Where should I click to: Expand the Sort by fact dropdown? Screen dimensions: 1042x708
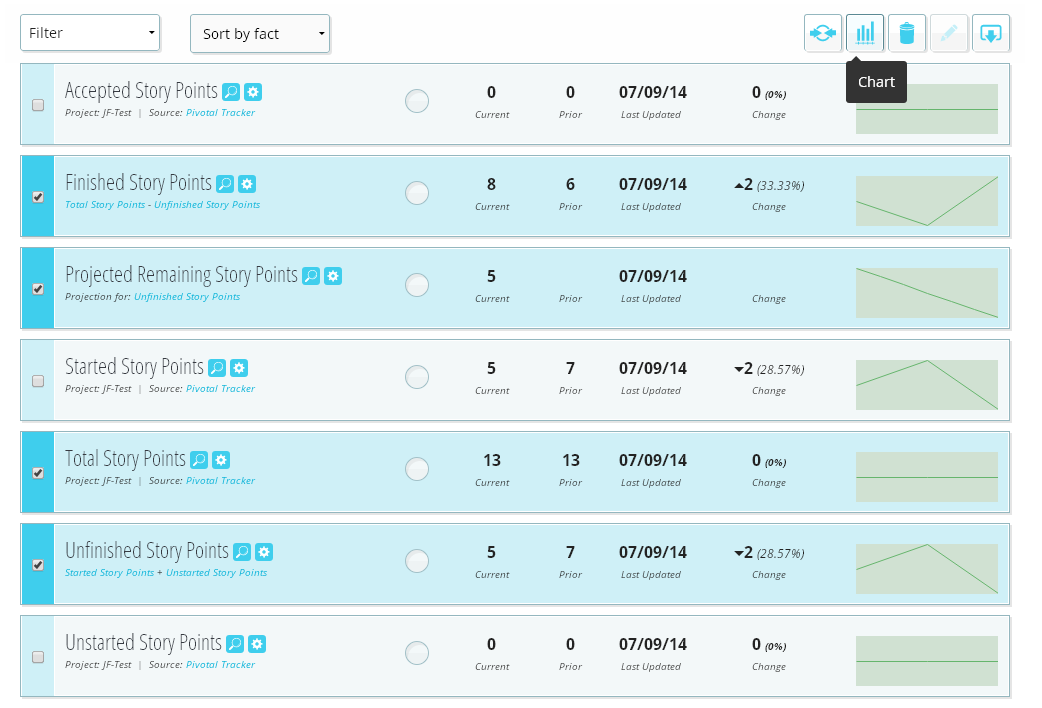click(260, 34)
